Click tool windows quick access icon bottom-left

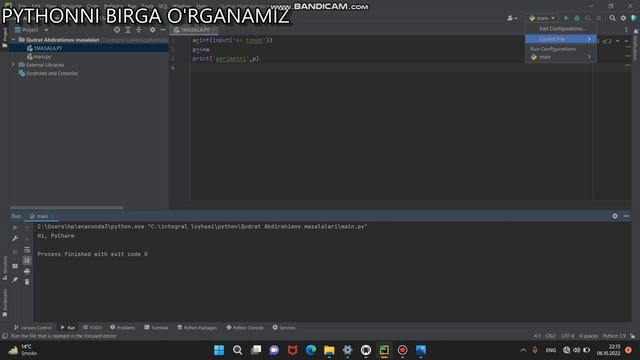pyautogui.click(x=5, y=336)
